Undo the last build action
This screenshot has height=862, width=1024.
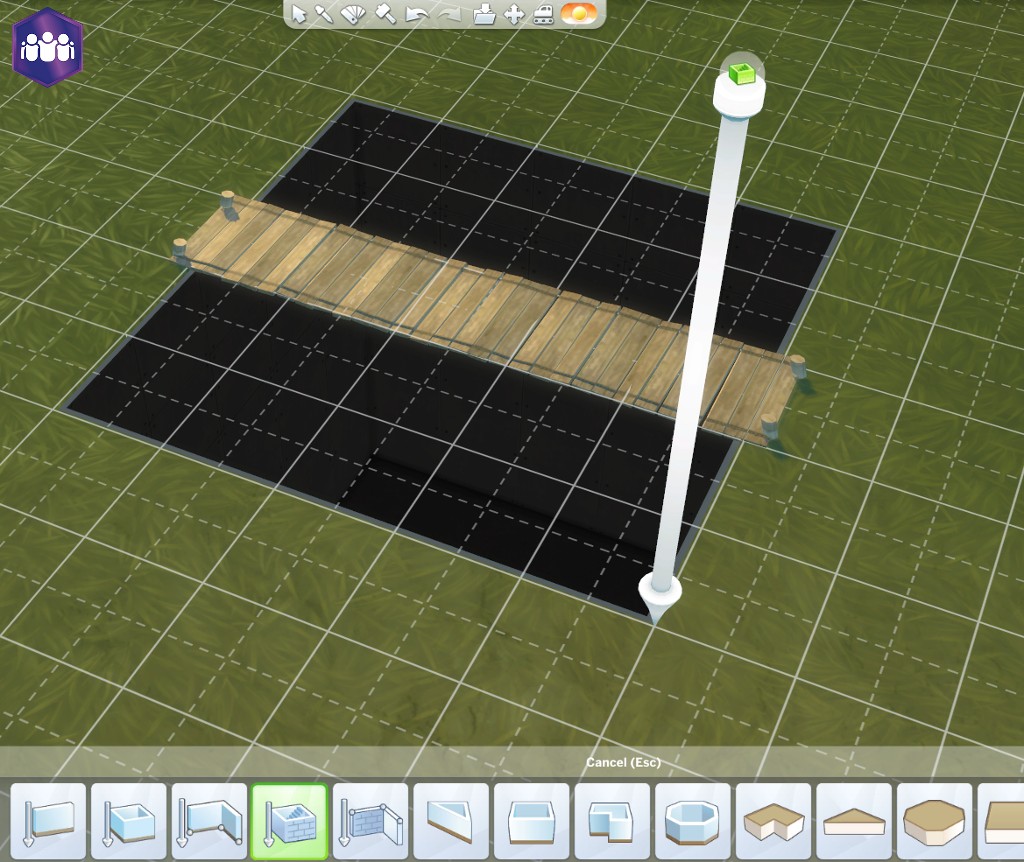pyautogui.click(x=416, y=14)
